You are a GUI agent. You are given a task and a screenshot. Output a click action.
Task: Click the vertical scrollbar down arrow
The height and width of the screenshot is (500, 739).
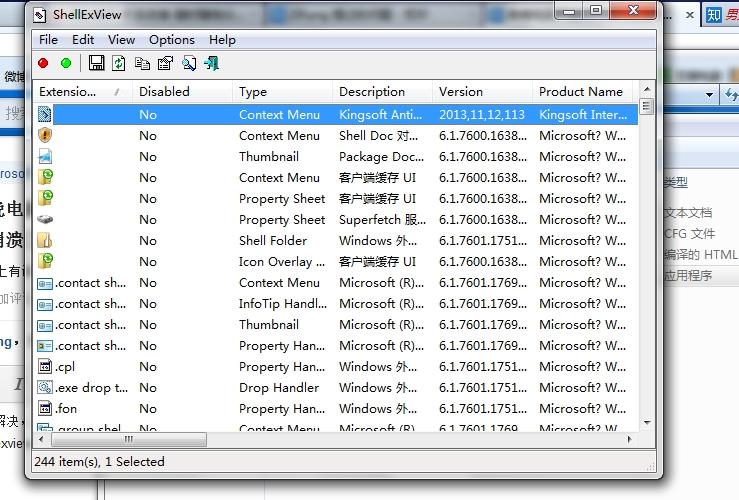click(647, 423)
